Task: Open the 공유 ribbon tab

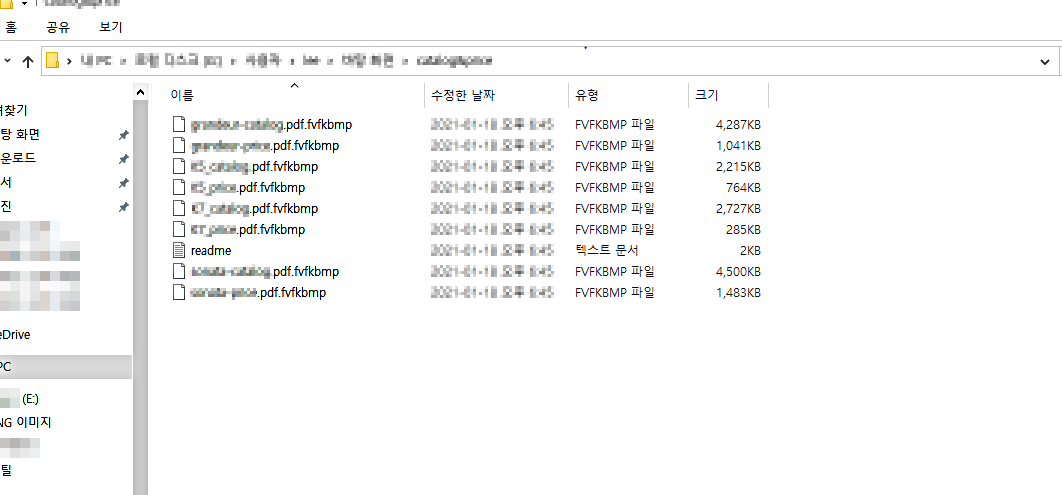Action: [57, 28]
